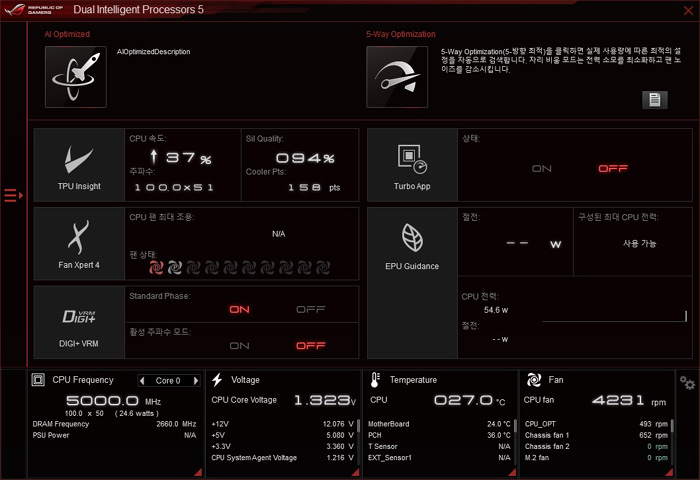The height and width of the screenshot is (480, 700).
Task: Open the TPU Insight panel
Action: pos(79,165)
